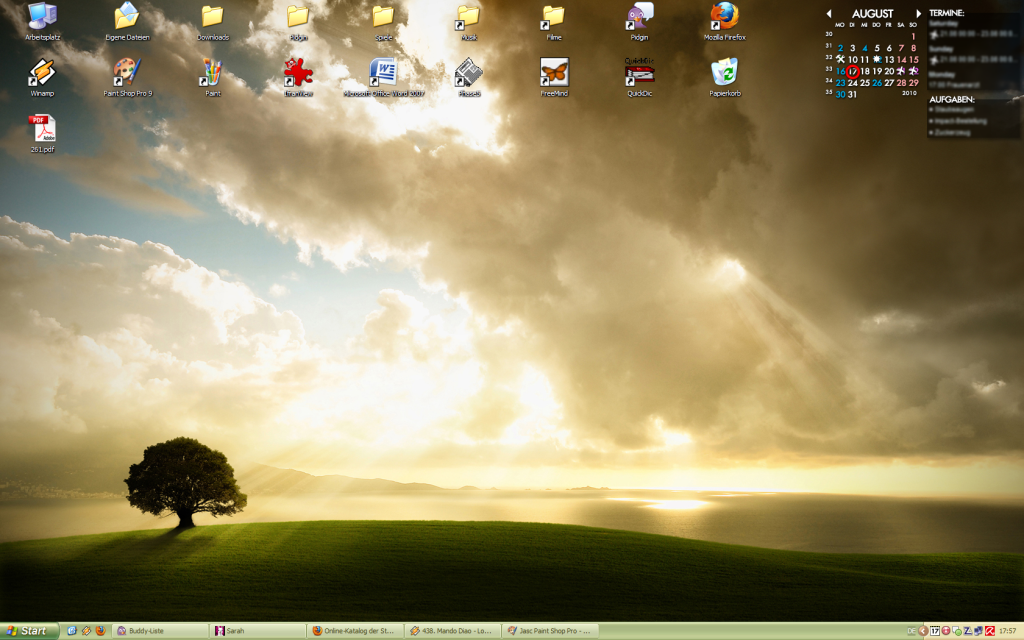Click the Winamp icon in Quick Launch
Viewport: 1024px width, 640px height.
[86, 631]
